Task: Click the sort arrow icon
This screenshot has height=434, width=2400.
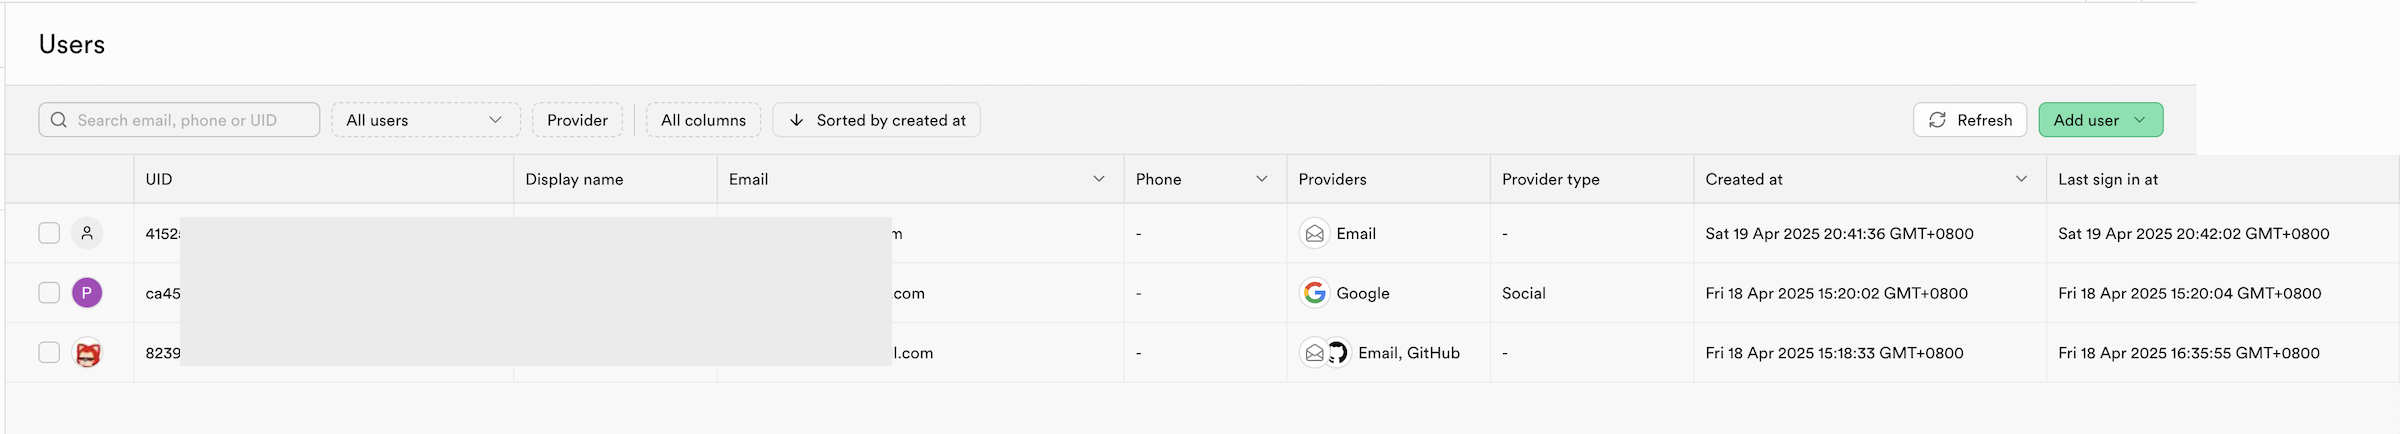Action: coord(796,120)
